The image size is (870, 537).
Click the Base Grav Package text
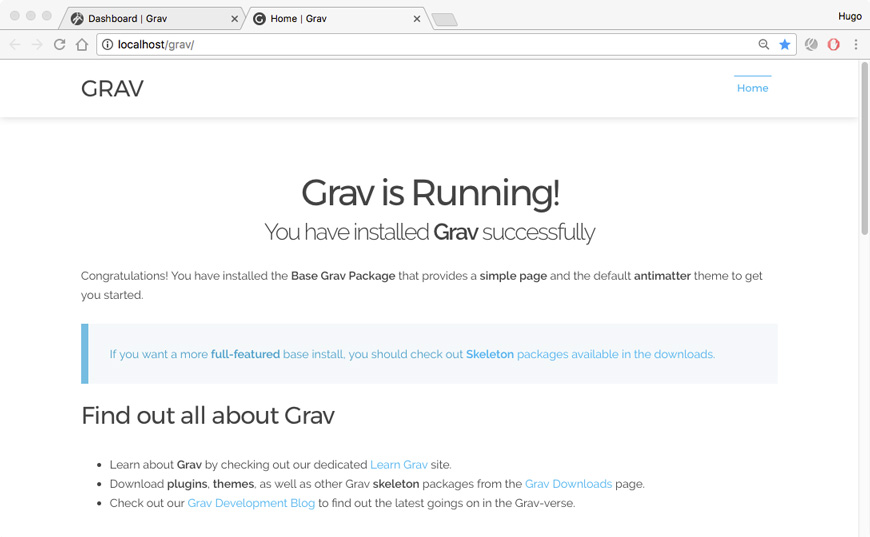pos(343,276)
